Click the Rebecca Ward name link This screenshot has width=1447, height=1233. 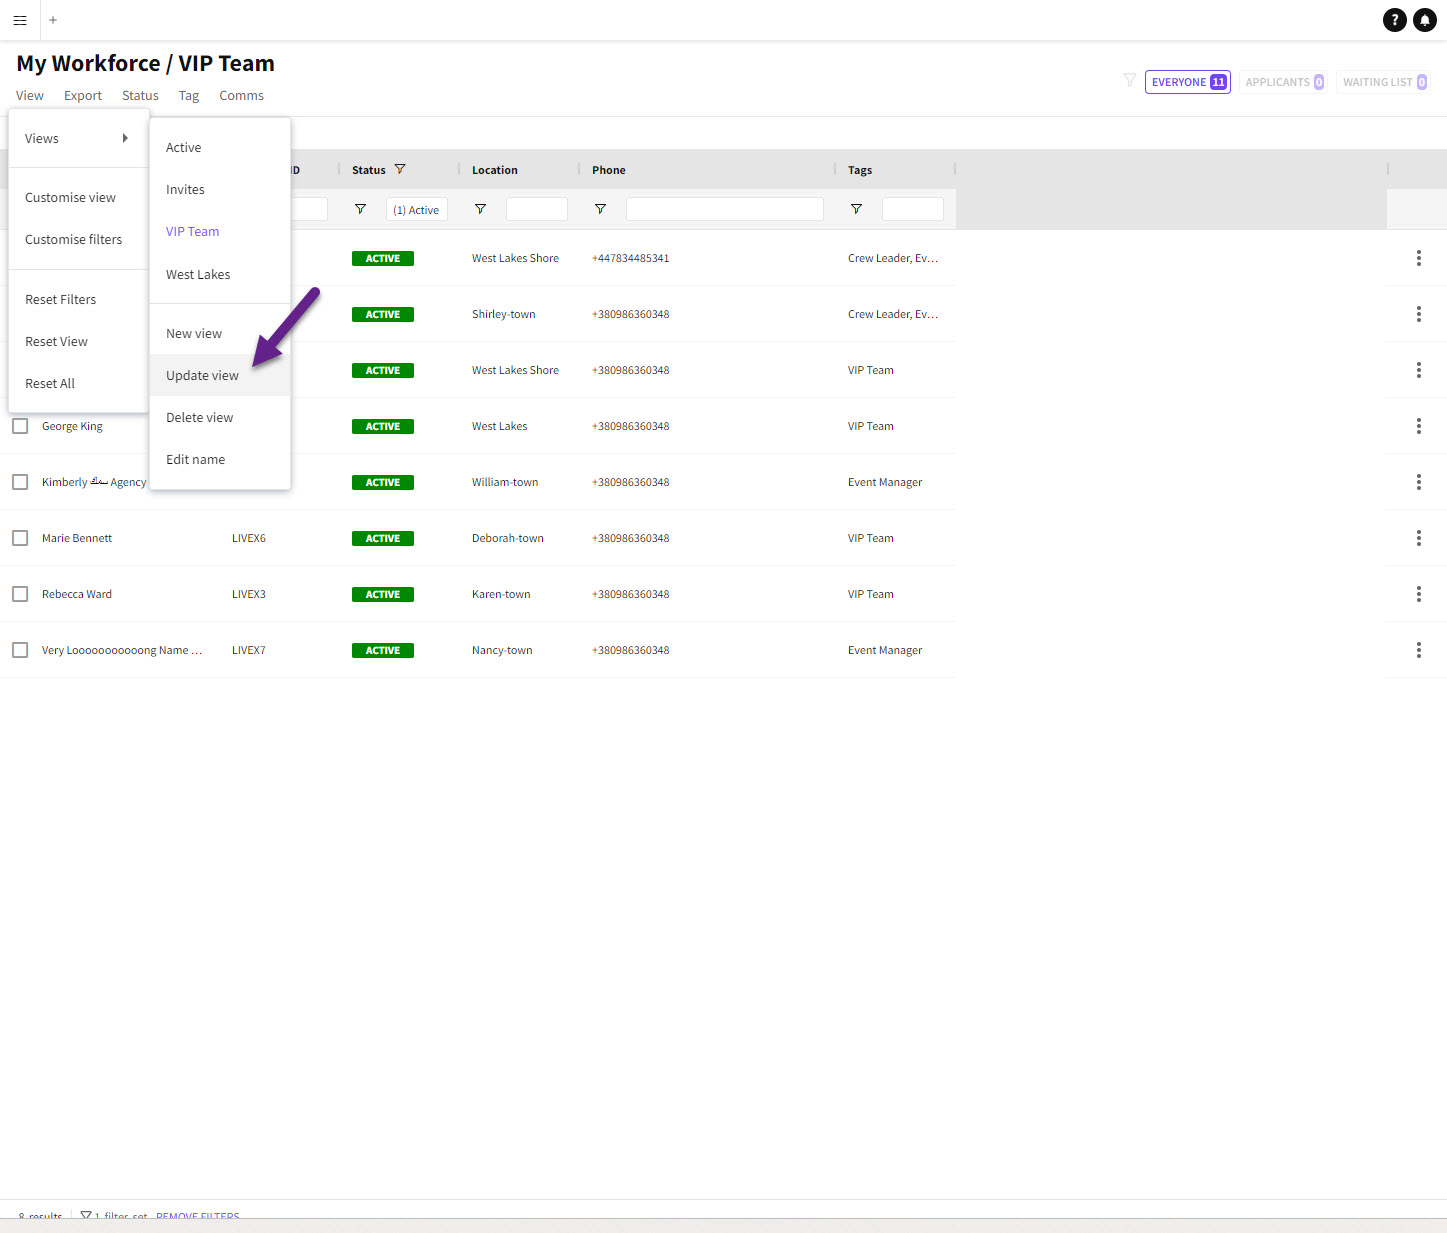(x=77, y=594)
